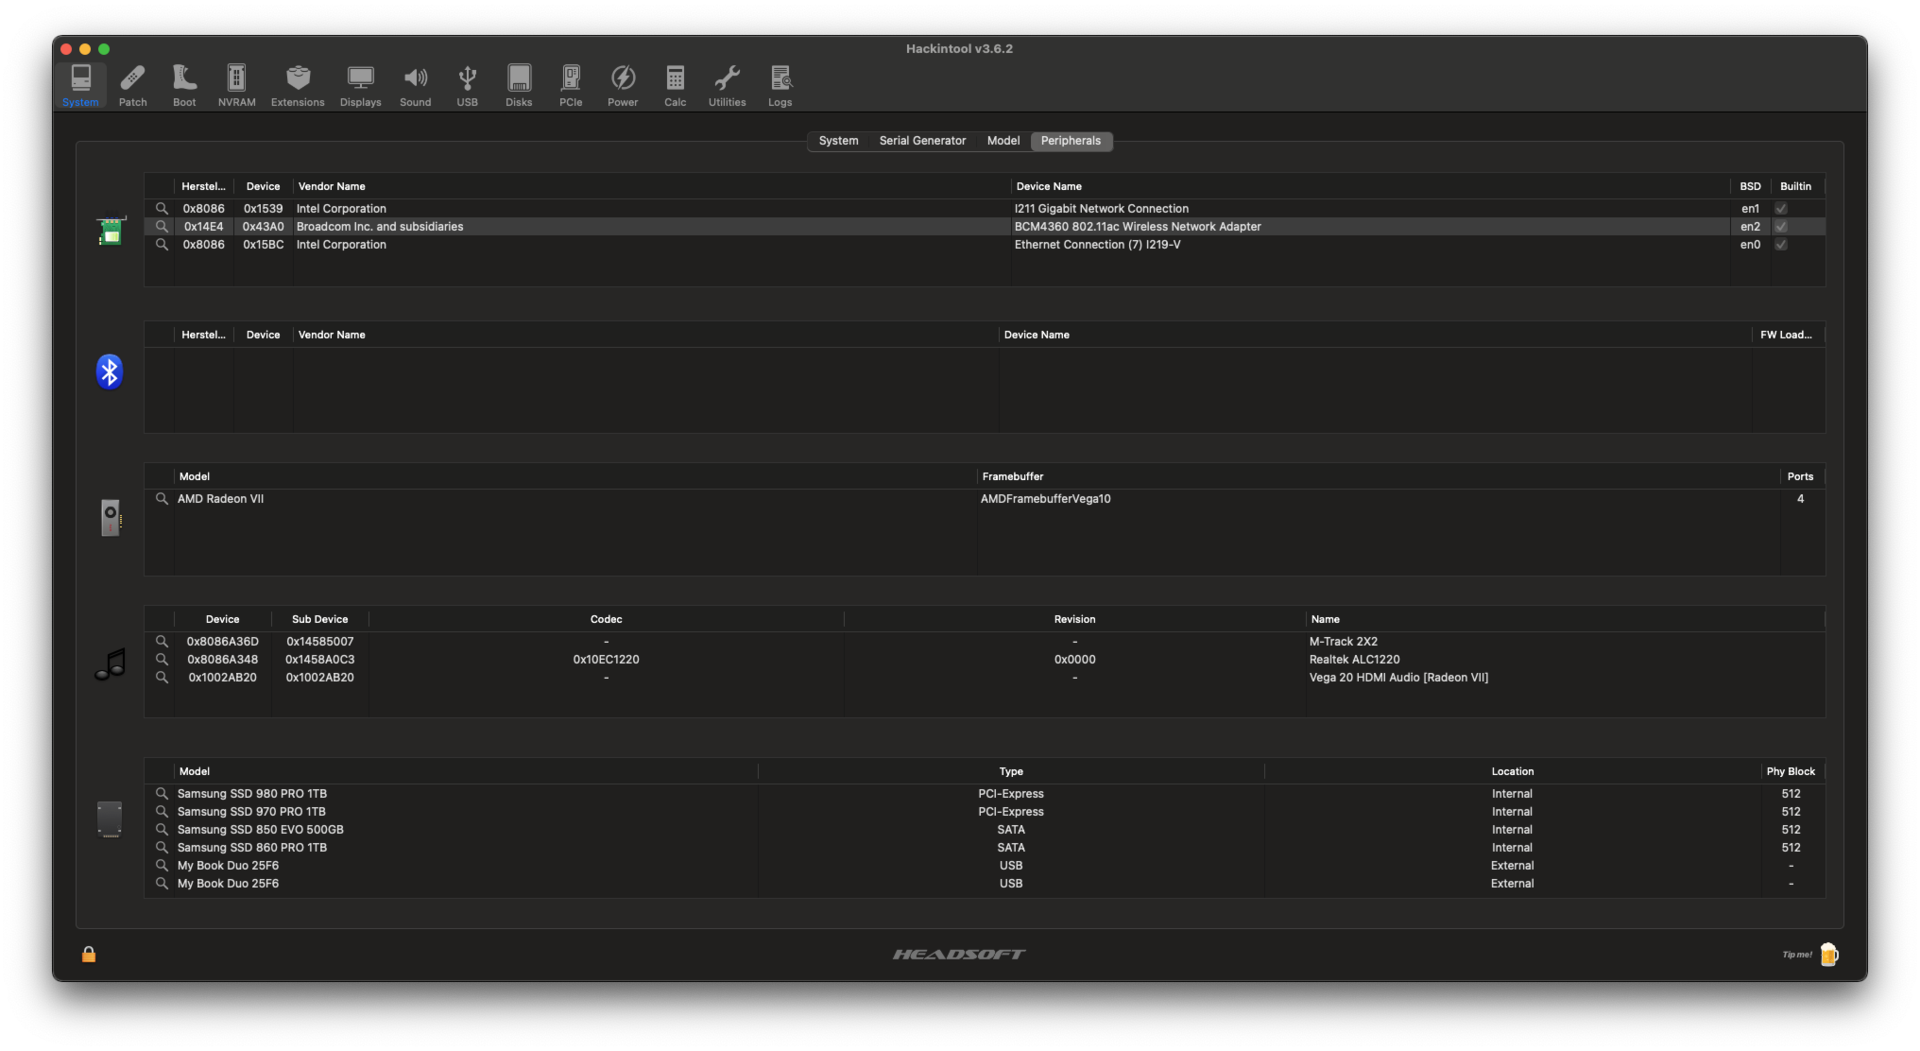Viewport: 1920px width, 1051px height.
Task: Toggle Builtin checkbox for en2
Action: [x=1781, y=227]
